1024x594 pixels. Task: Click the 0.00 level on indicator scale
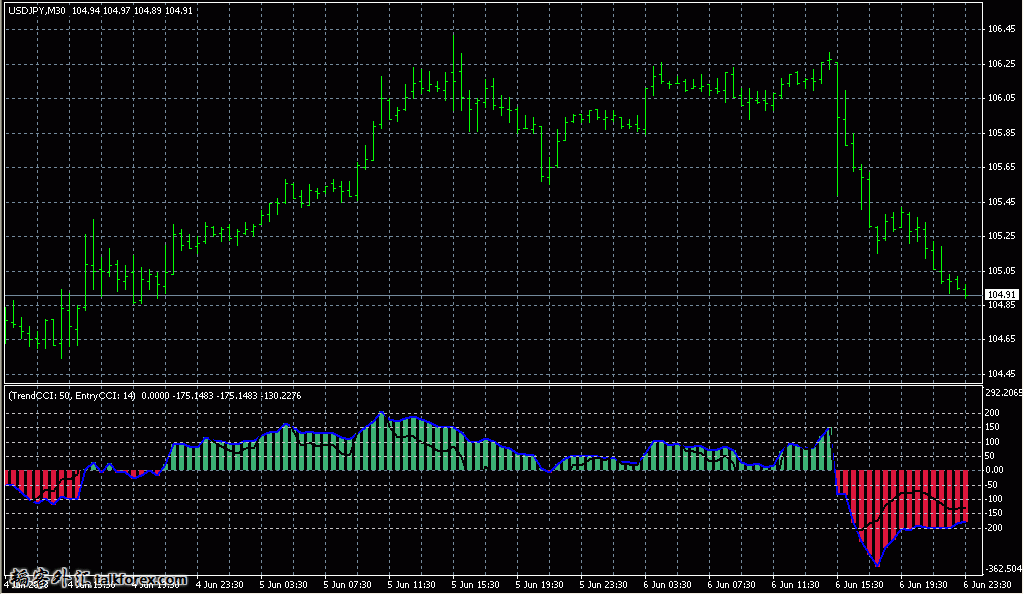994,470
